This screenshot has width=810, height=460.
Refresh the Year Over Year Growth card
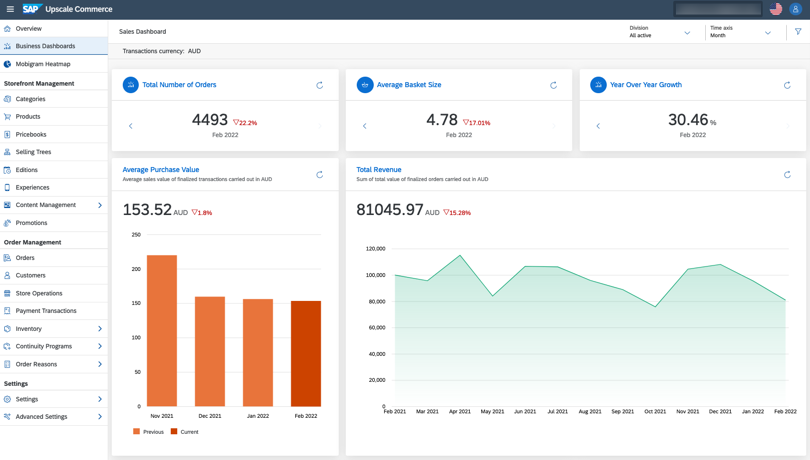(x=787, y=85)
